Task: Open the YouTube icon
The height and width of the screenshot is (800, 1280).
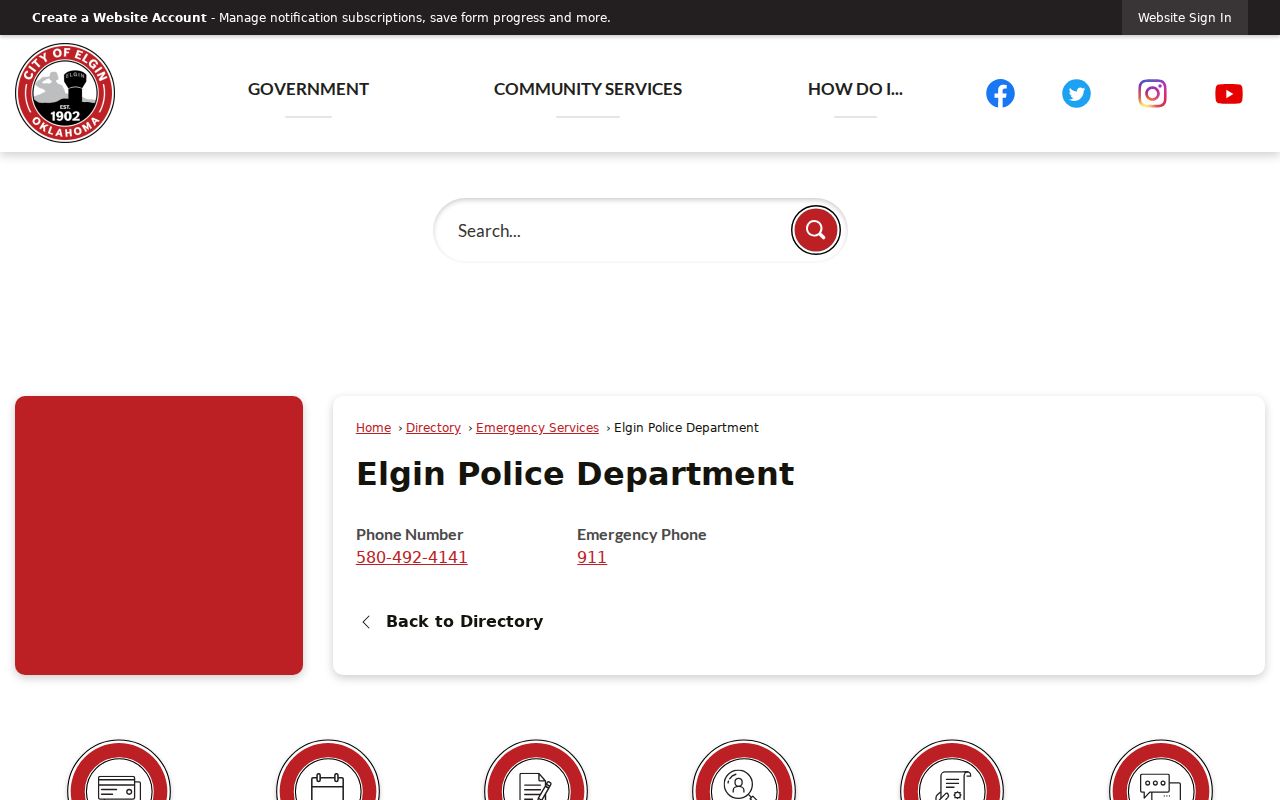Action: click(1229, 93)
